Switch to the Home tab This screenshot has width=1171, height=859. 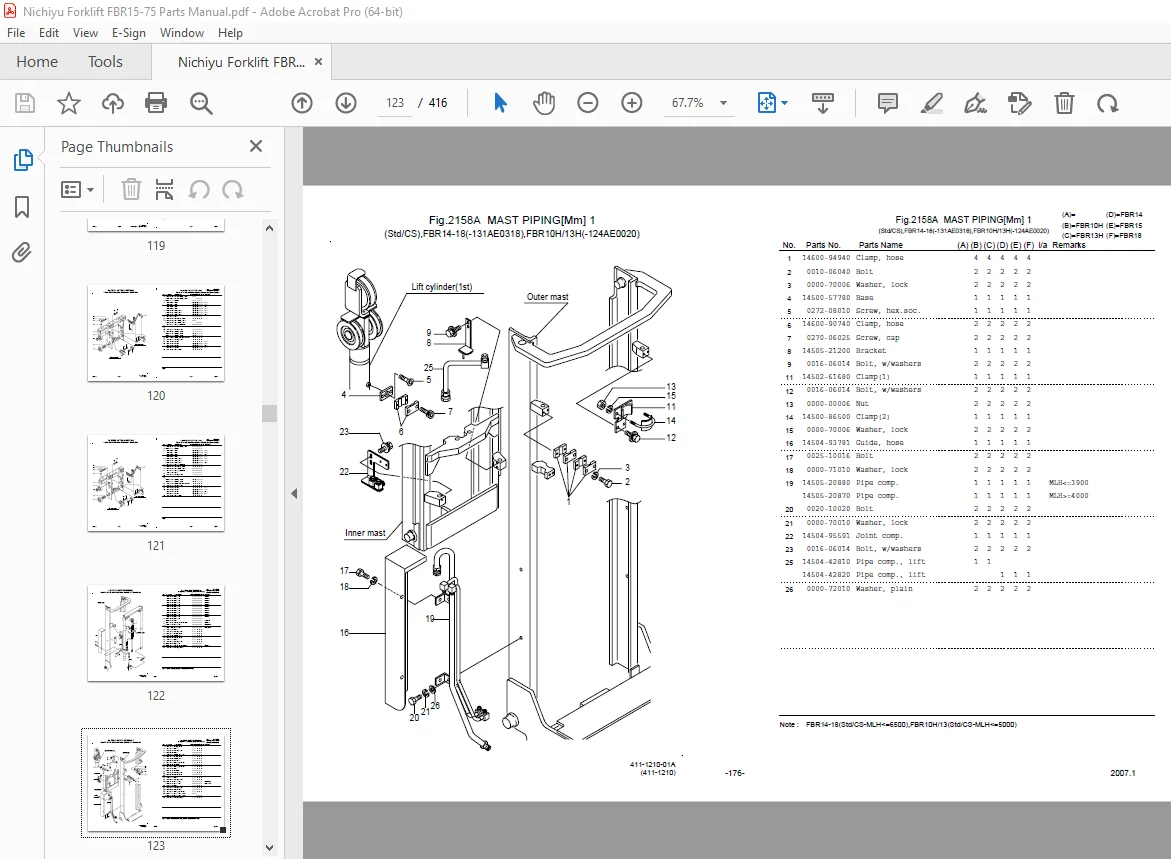(37, 62)
